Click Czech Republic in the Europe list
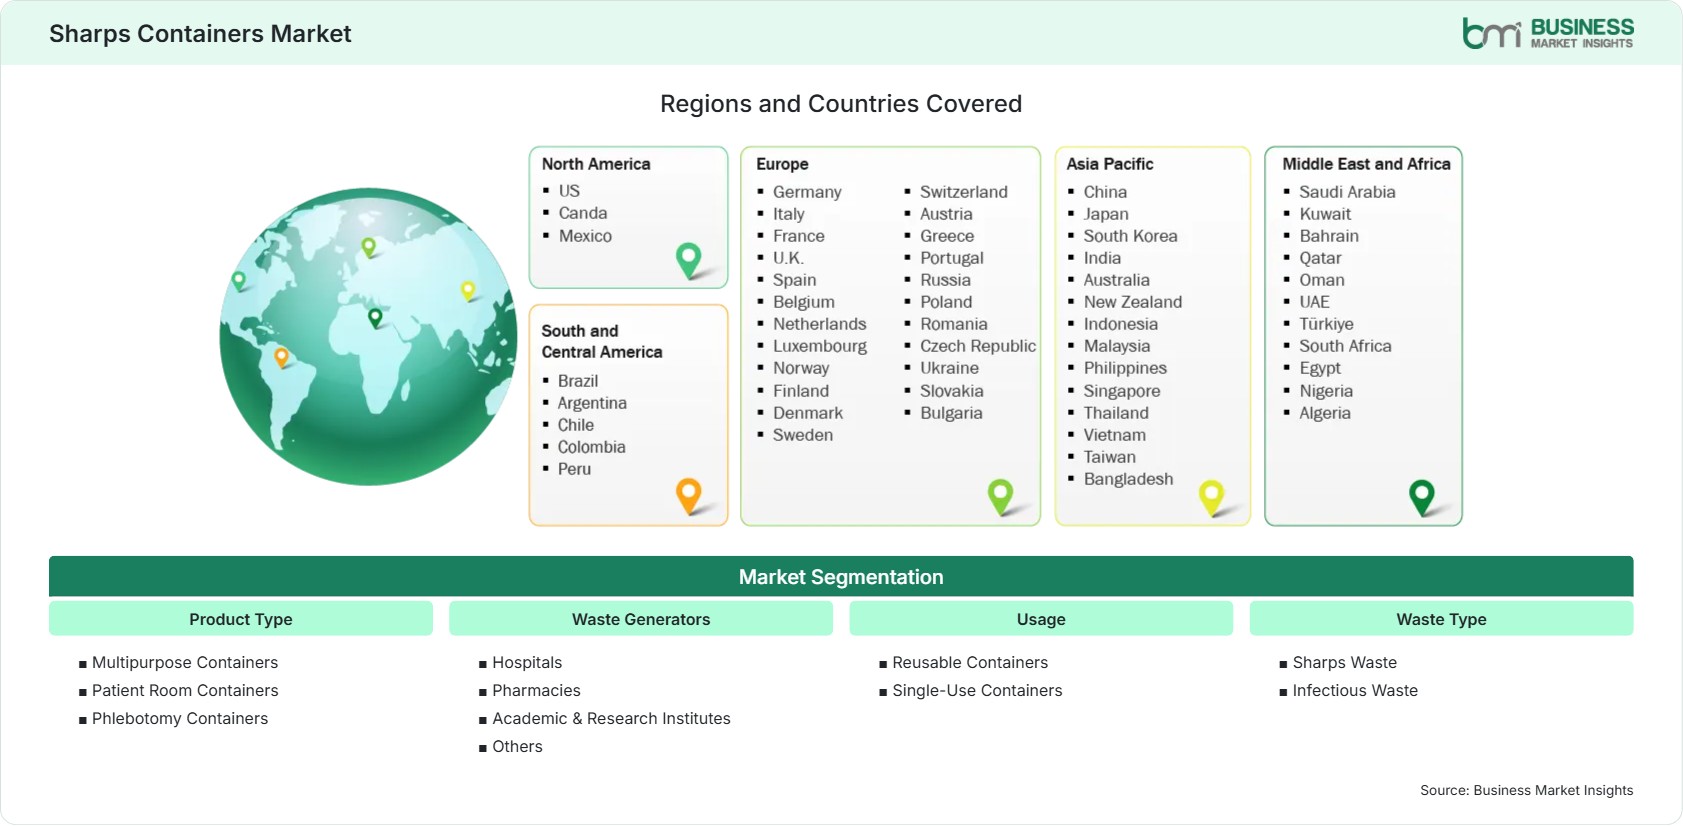 (x=978, y=346)
